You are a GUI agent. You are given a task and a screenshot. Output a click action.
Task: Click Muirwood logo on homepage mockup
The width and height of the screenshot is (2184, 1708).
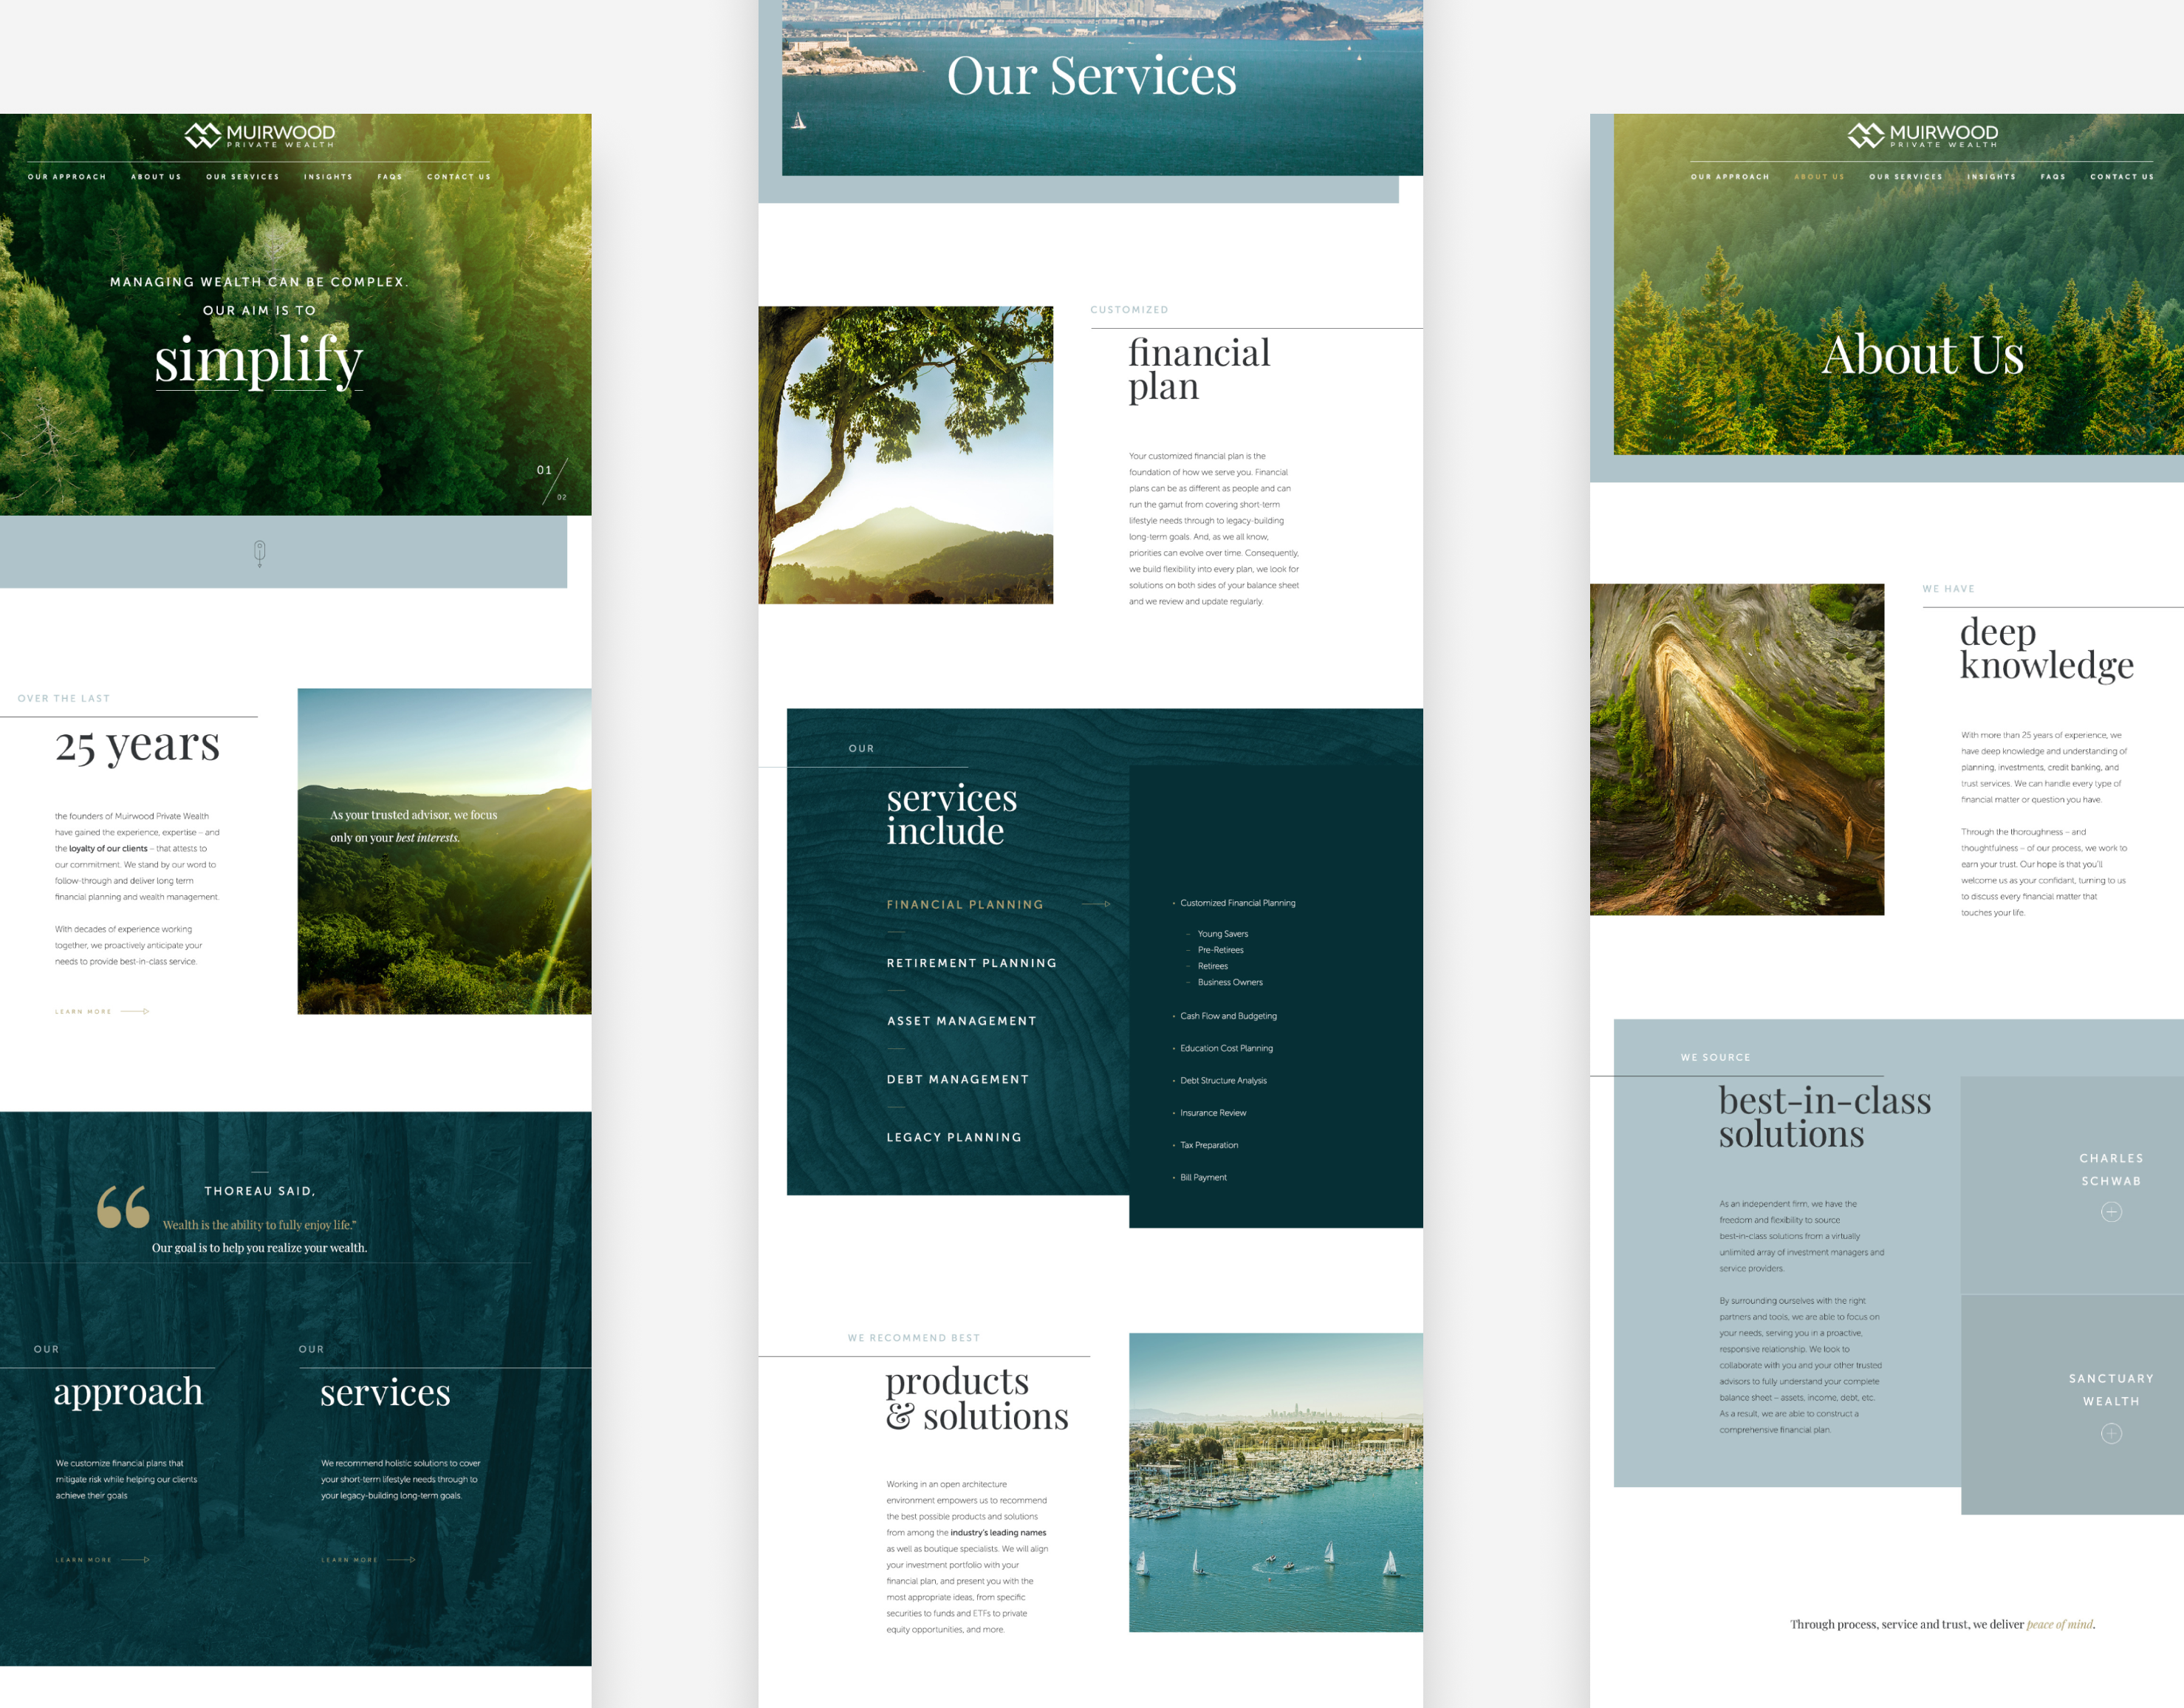pos(259,135)
